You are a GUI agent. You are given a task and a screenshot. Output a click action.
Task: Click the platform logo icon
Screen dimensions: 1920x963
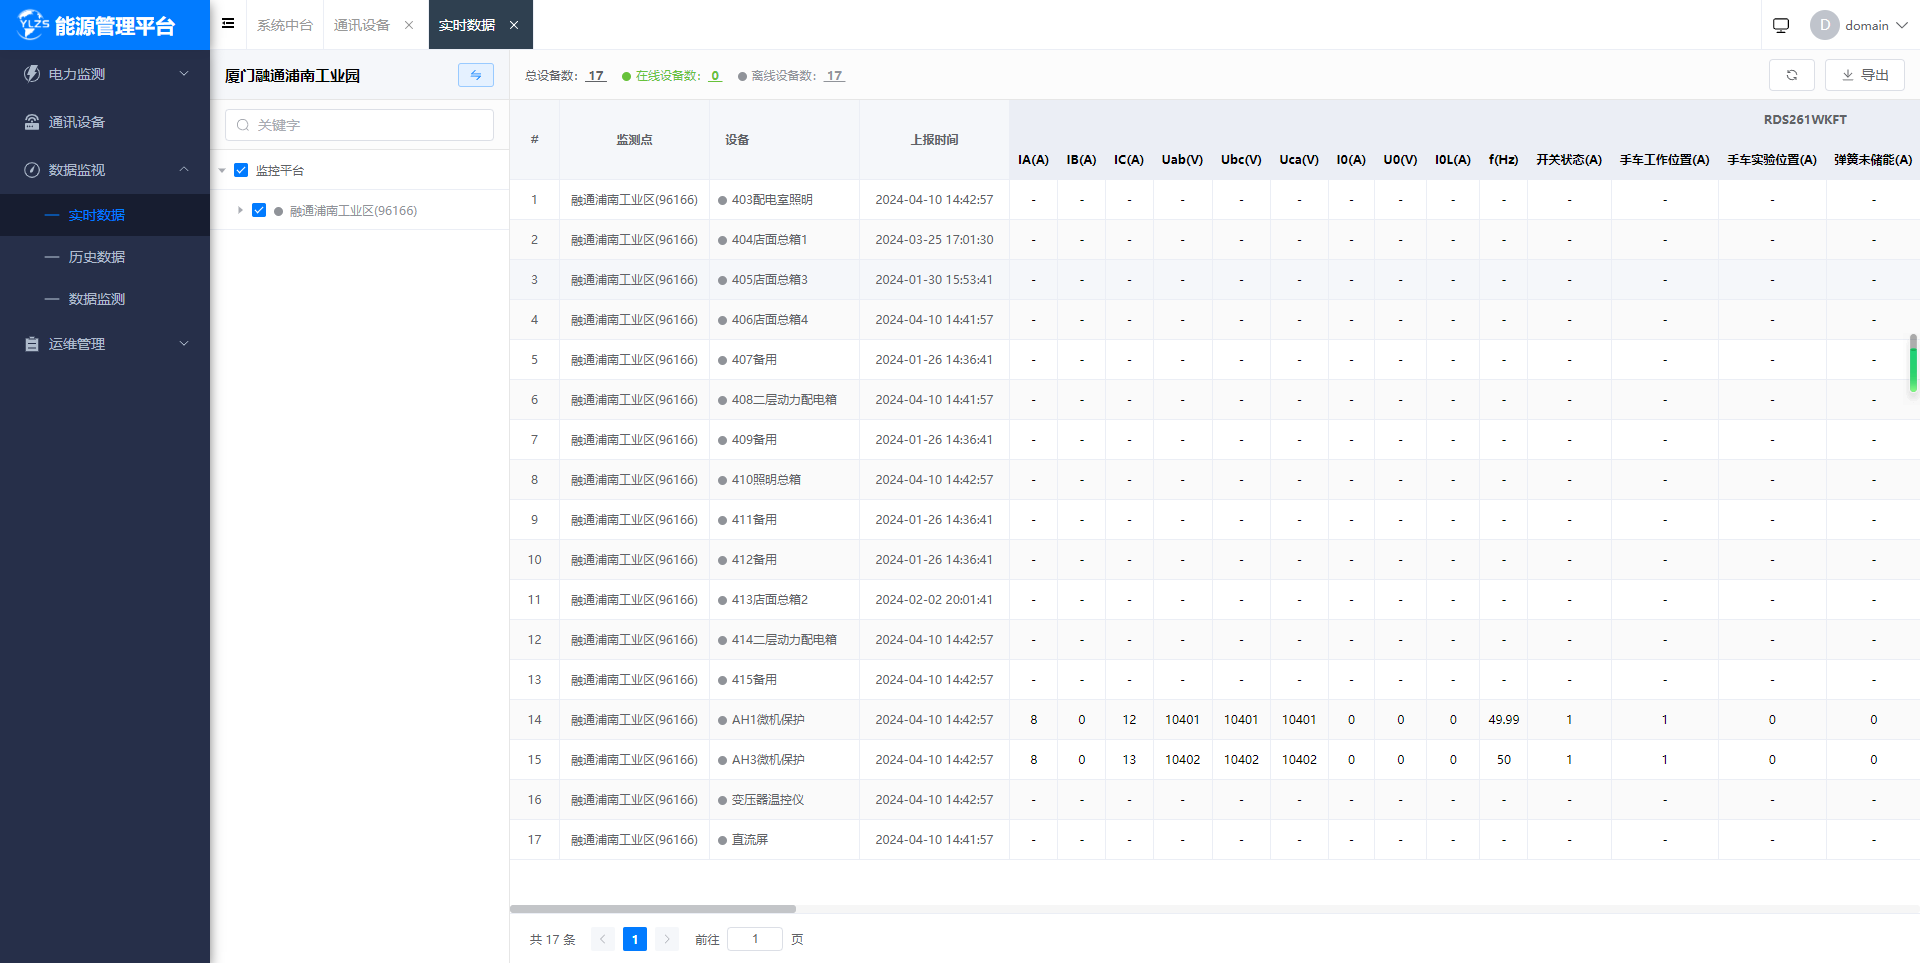[33, 24]
